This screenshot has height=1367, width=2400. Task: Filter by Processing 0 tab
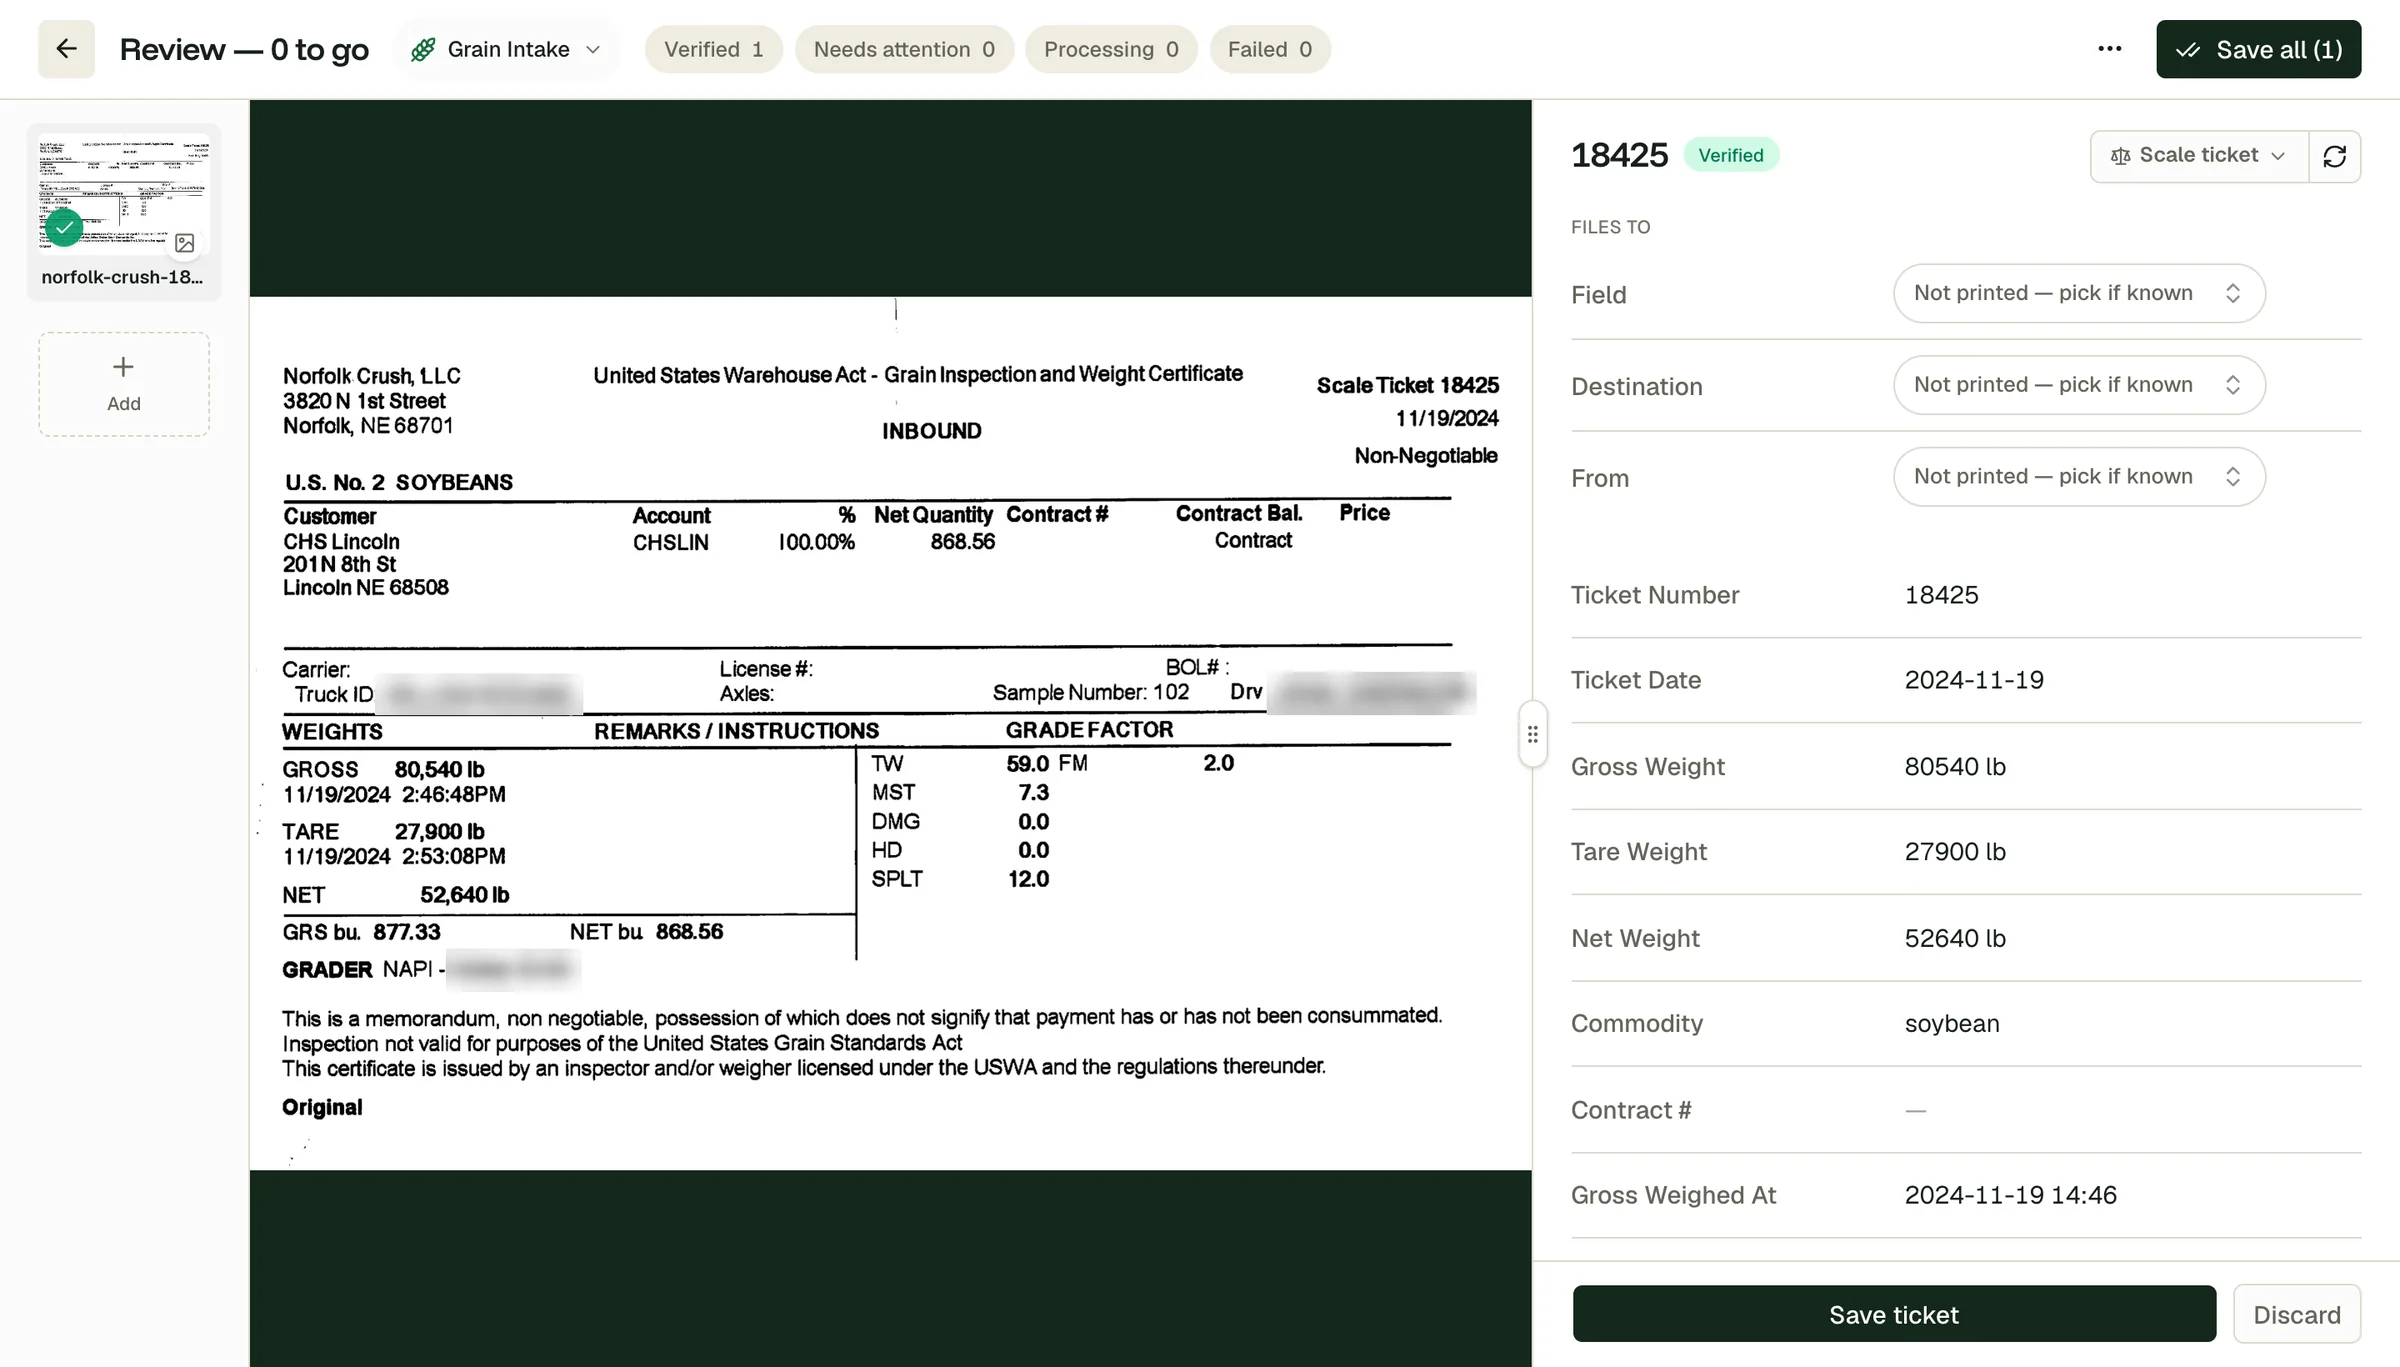[1111, 49]
